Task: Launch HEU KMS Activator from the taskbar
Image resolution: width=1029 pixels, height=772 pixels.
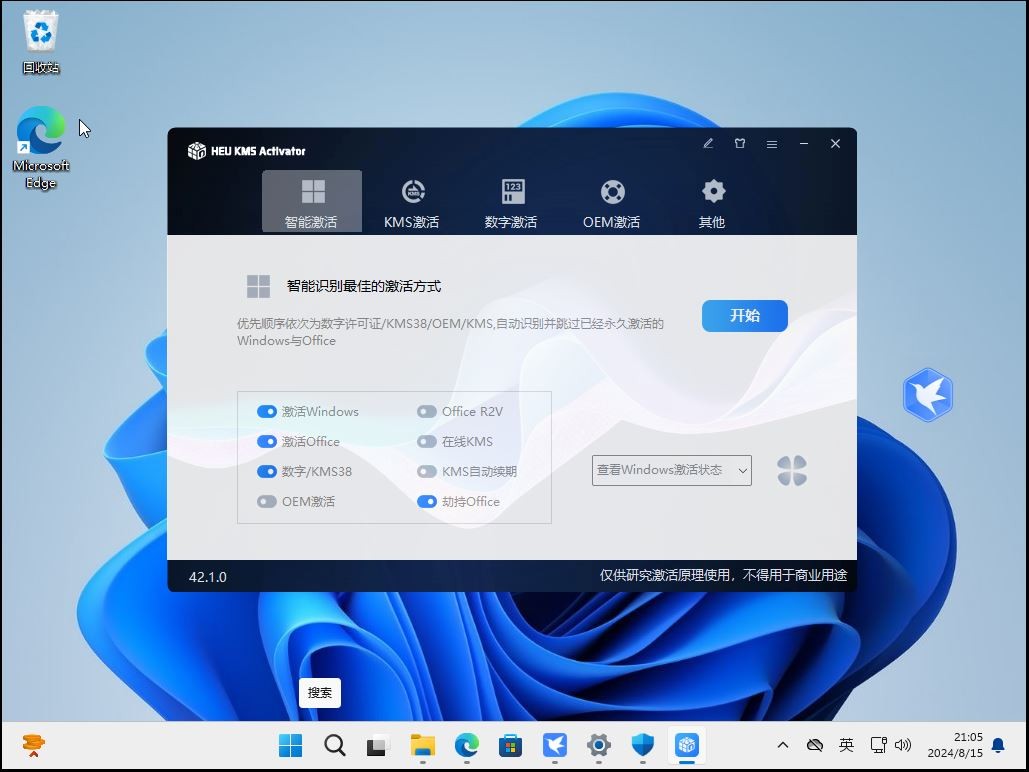Action: (x=687, y=745)
